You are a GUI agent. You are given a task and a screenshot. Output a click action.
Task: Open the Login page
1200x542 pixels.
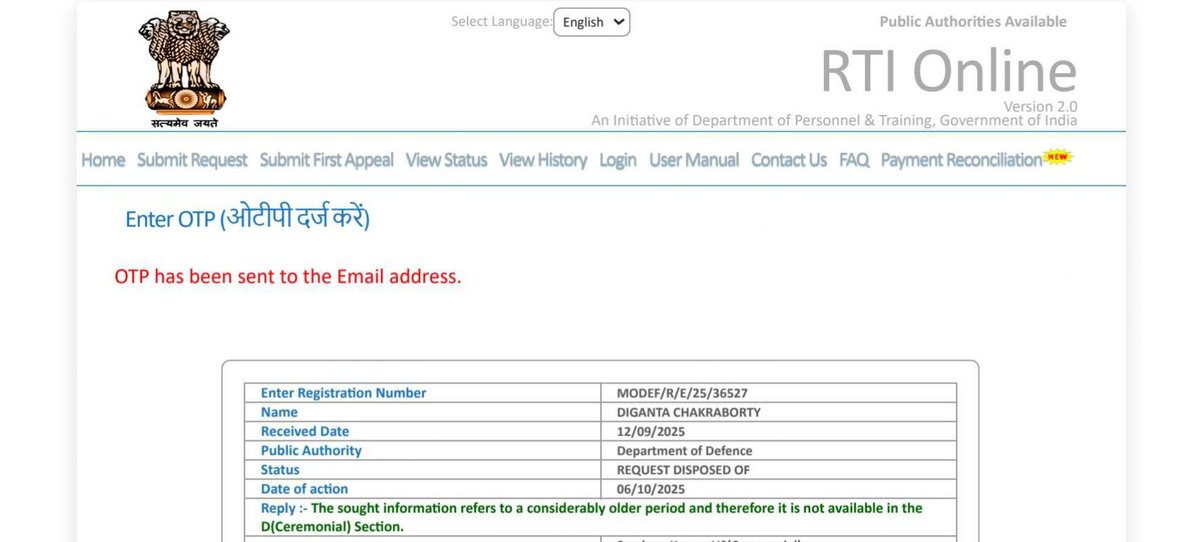tap(618, 160)
